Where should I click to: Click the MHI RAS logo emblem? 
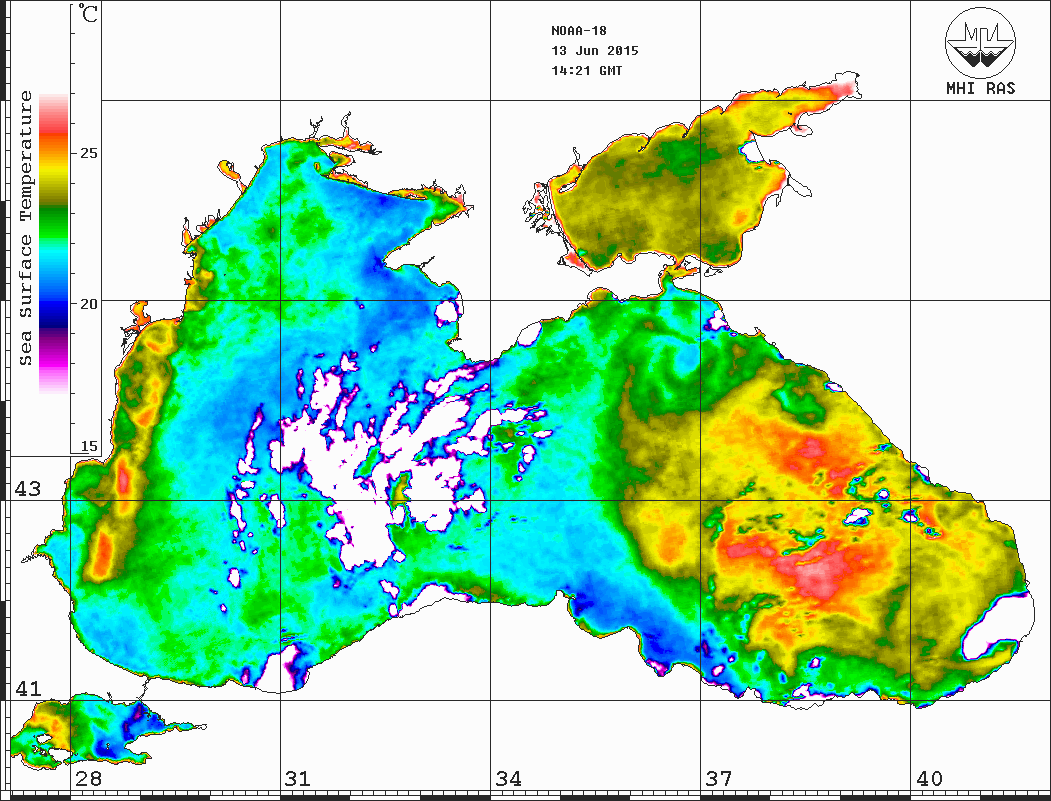pos(980,42)
